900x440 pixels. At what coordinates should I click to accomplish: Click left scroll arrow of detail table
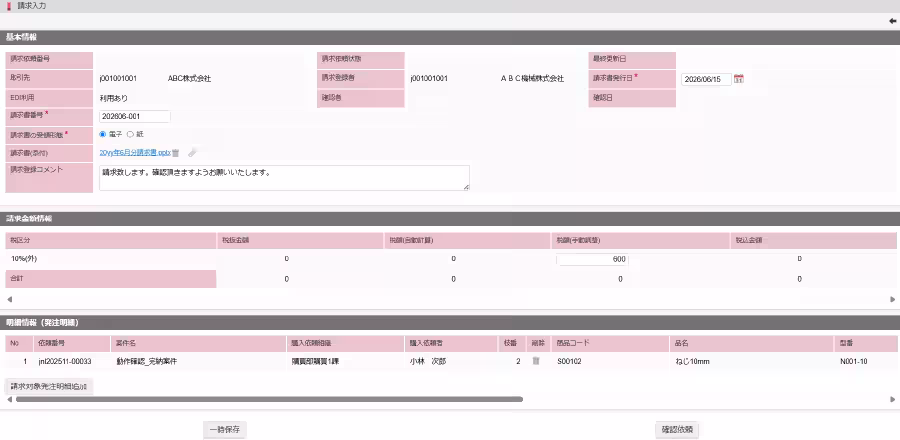pos(9,399)
